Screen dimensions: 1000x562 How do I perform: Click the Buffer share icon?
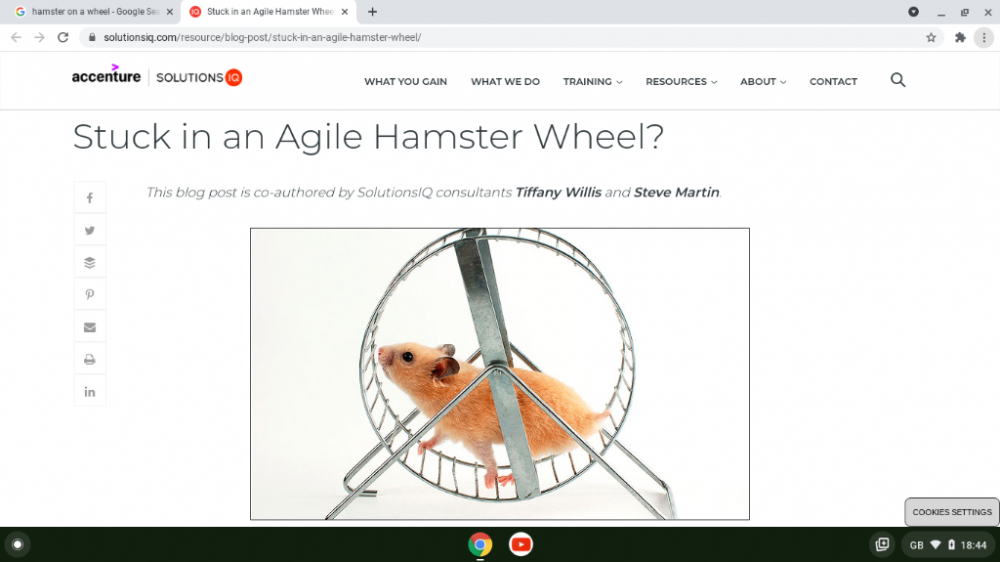pyautogui.click(x=89, y=263)
